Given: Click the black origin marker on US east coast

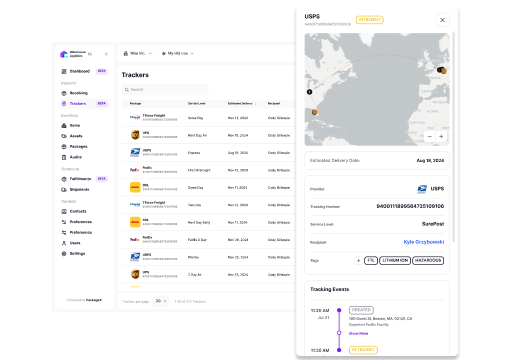Looking at the screenshot, I should pos(309,92).
